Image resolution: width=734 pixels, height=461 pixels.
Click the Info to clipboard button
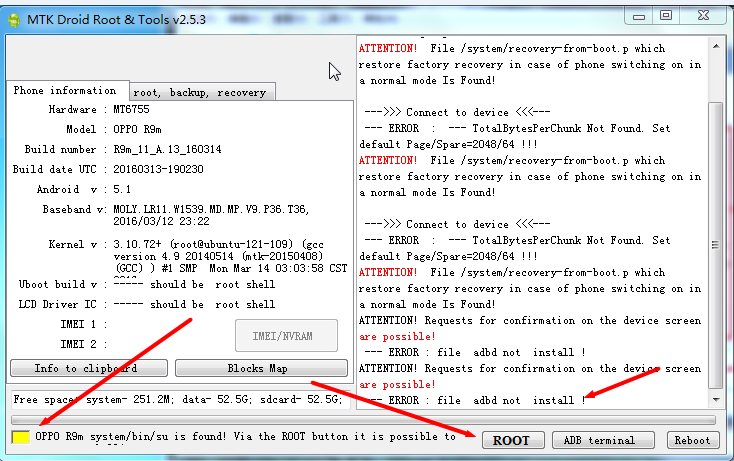click(x=89, y=368)
